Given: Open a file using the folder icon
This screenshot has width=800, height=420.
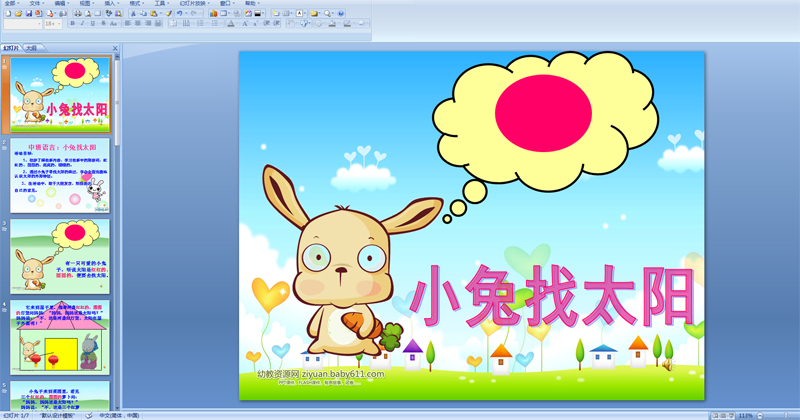Looking at the screenshot, I should pyautogui.click(x=18, y=13).
